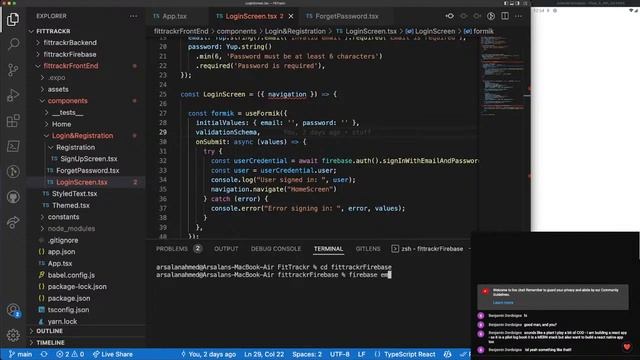Open the Explorer view in activity bar
This screenshot has height=360, width=640.
click(x=13, y=19)
